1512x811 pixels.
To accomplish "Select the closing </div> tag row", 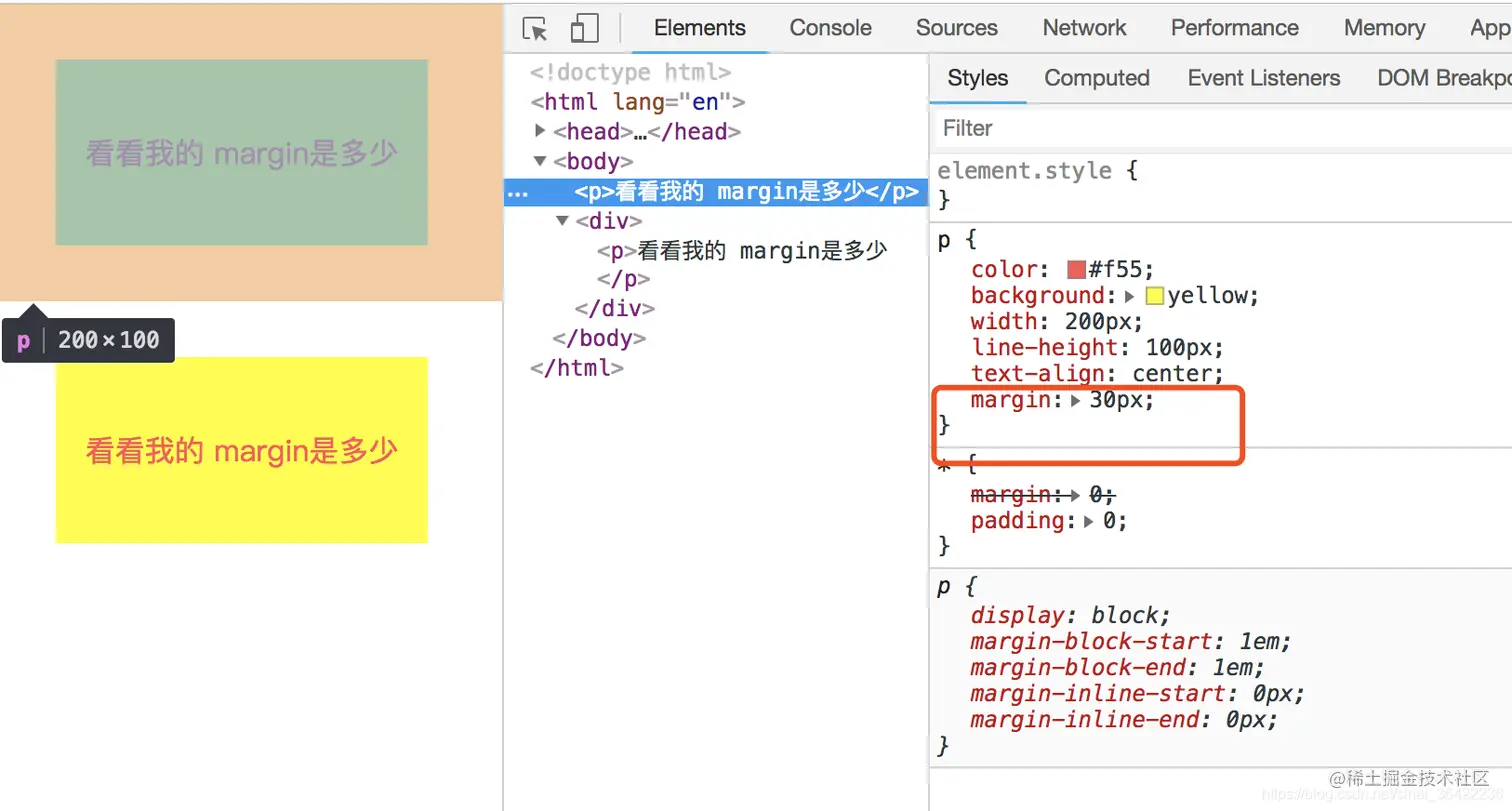I will [x=615, y=308].
